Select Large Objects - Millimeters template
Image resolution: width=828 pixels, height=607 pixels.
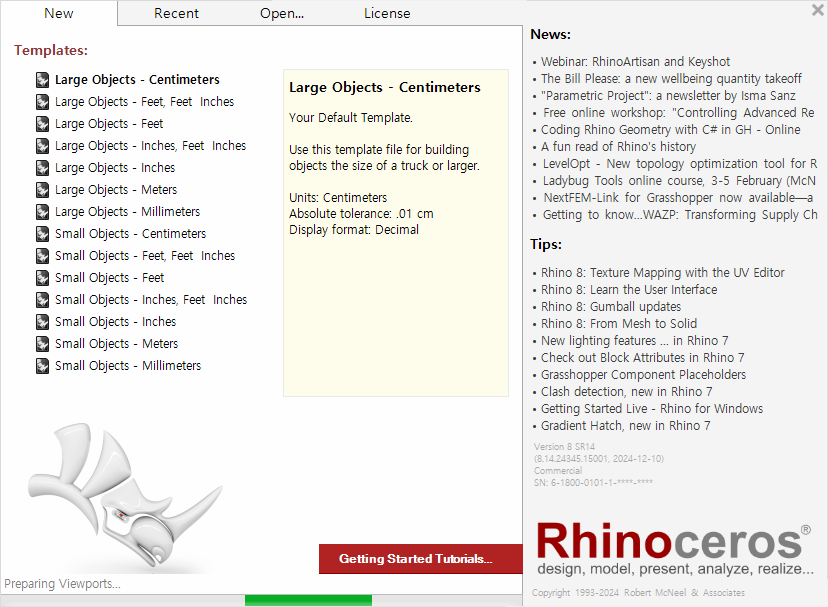pyautogui.click(x=127, y=212)
